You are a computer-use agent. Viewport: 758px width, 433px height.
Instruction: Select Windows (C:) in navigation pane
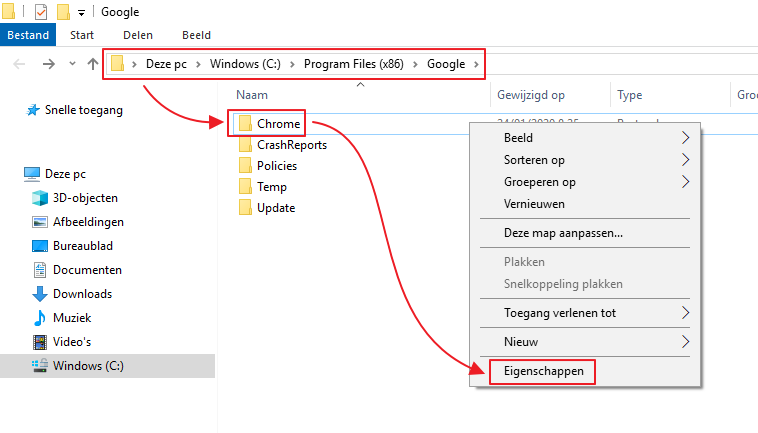[x=88, y=366]
